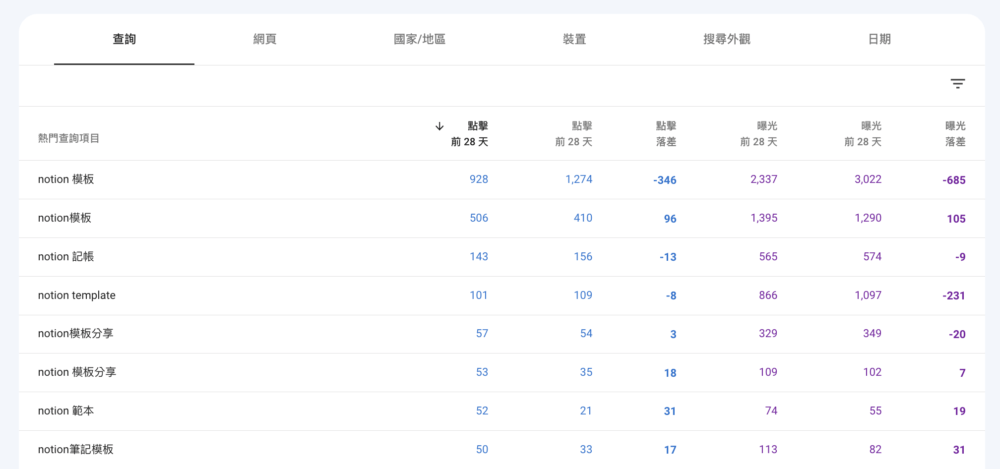The width and height of the screenshot is (1000, 469).
Task: Click the 熱門查詢項目 column header
Action: [x=69, y=139]
